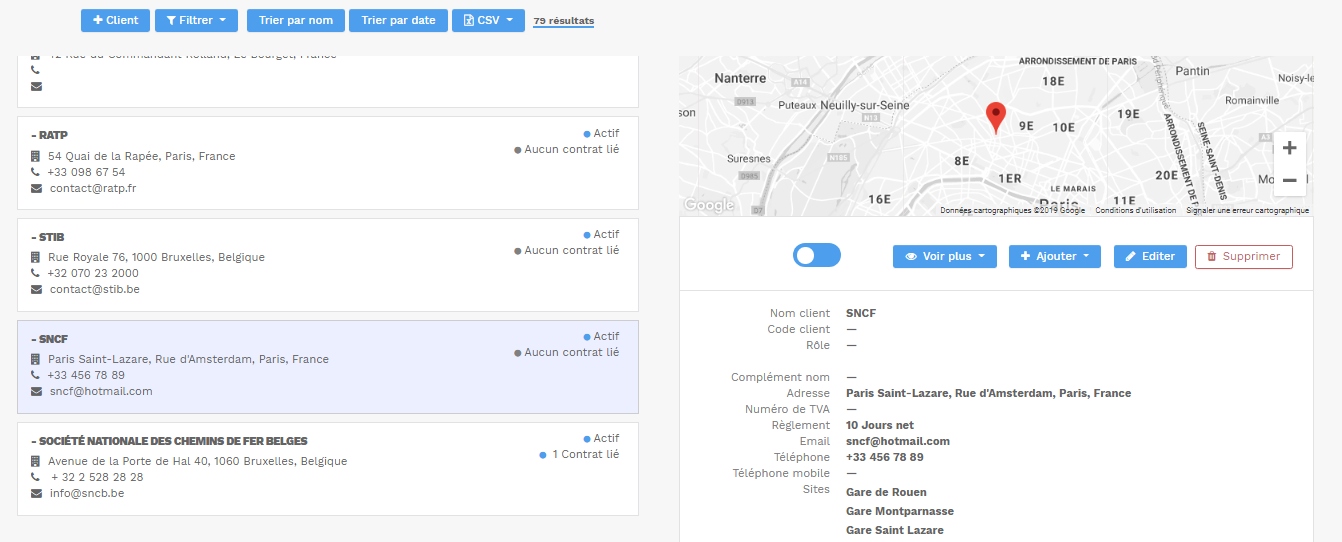Screen dimensions: 1342x542
Task: Sort the list with Trier par date
Action: (399, 20)
